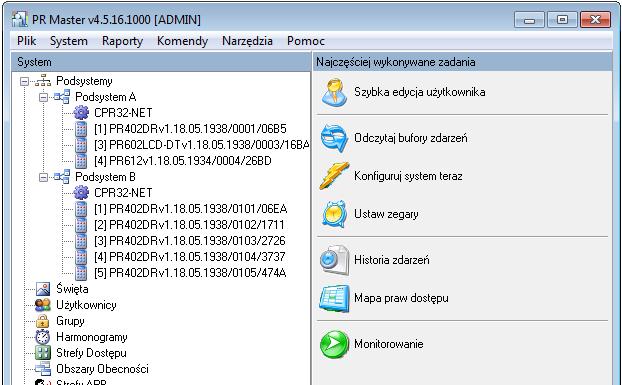
Task: Click the Szybka edycja użytkownika user icon
Action: tap(334, 92)
